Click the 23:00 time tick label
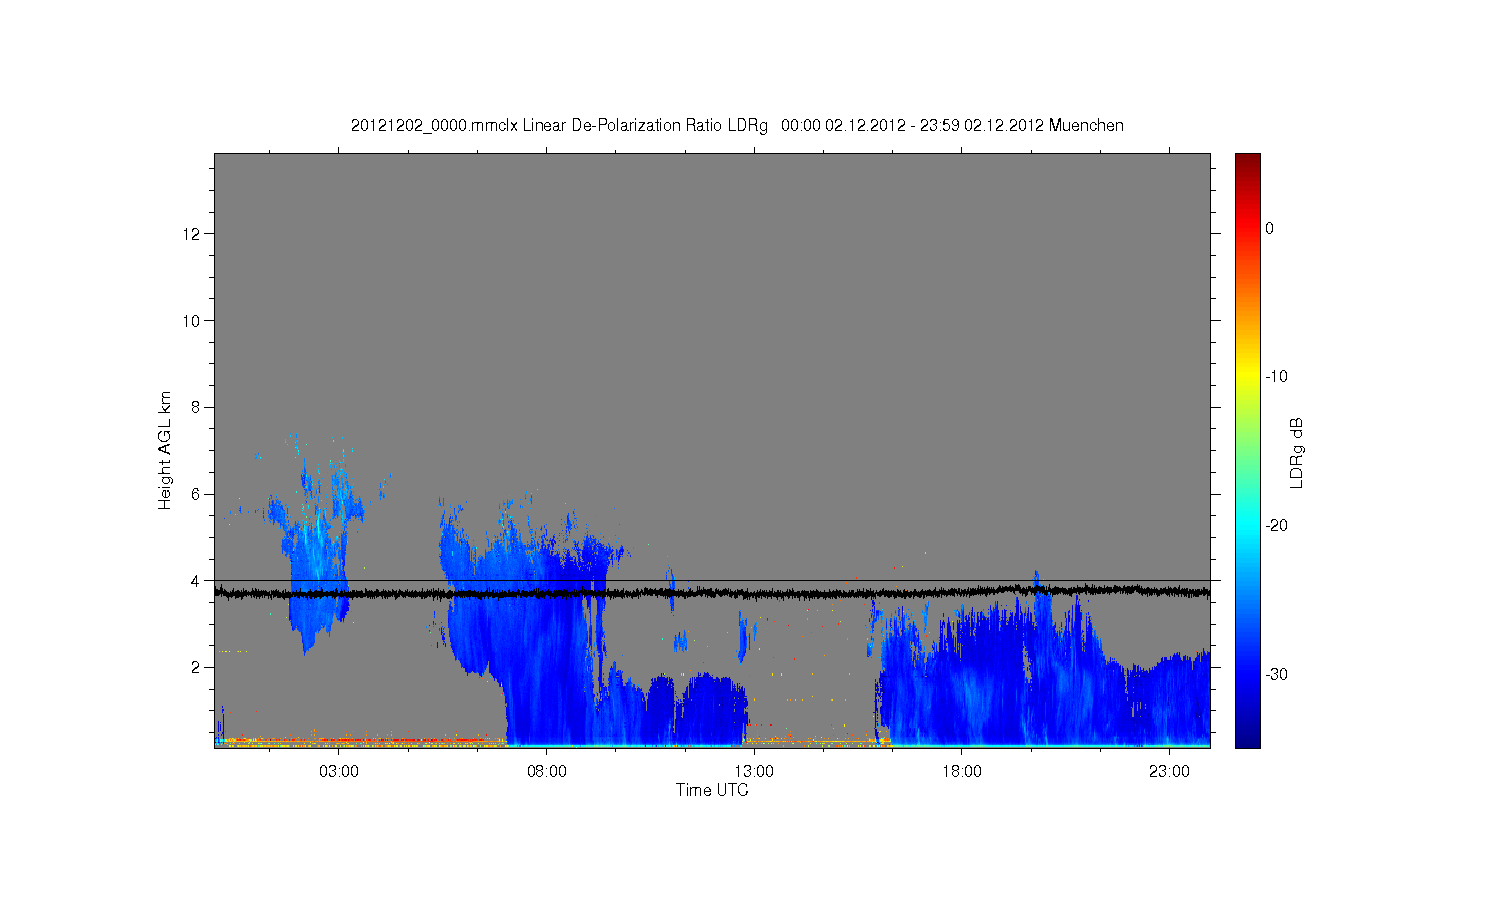This screenshot has height=900, width=1500. (1169, 772)
